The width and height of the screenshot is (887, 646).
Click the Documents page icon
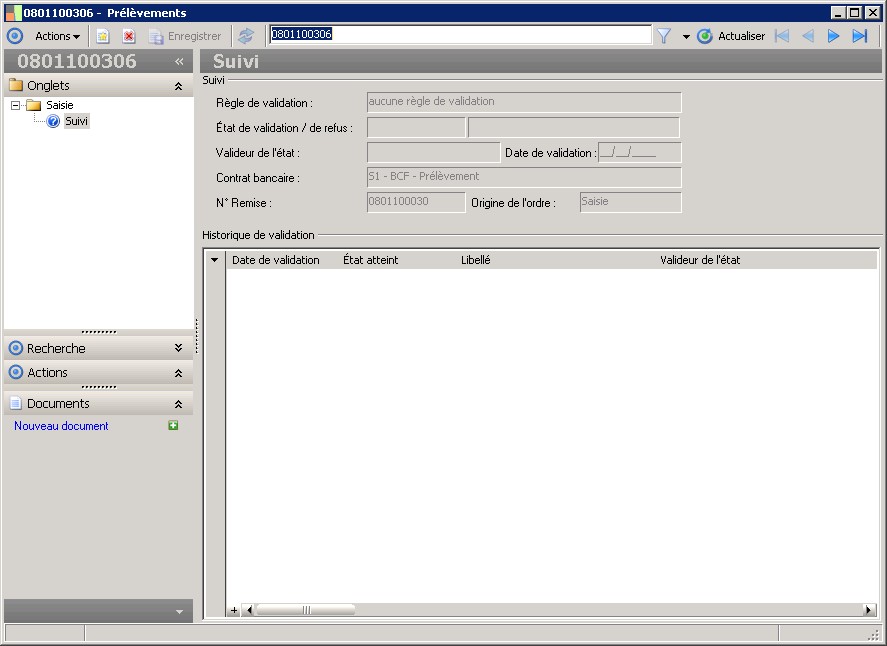point(16,403)
